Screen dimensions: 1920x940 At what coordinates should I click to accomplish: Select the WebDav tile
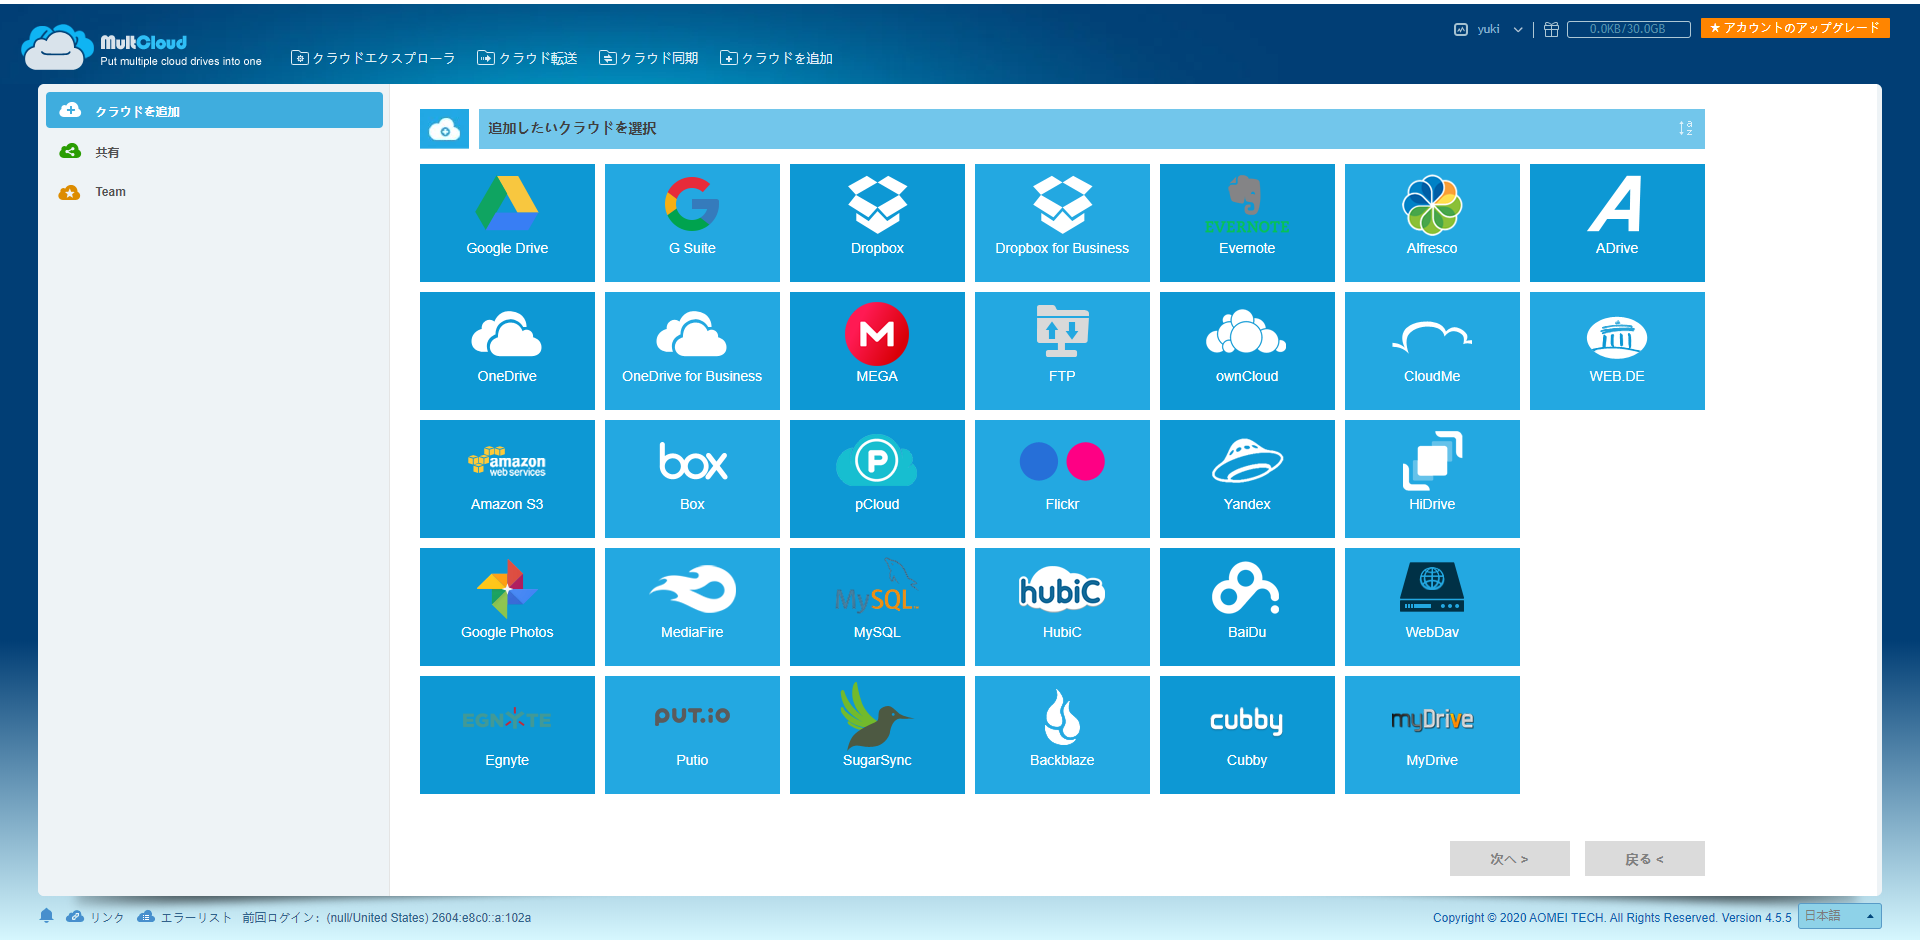point(1432,607)
